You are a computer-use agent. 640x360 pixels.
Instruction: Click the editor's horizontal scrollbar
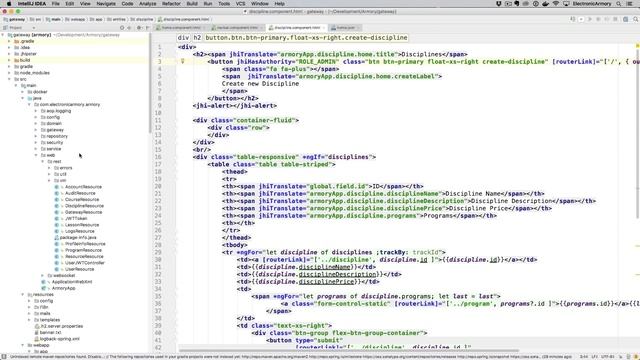[349, 350]
